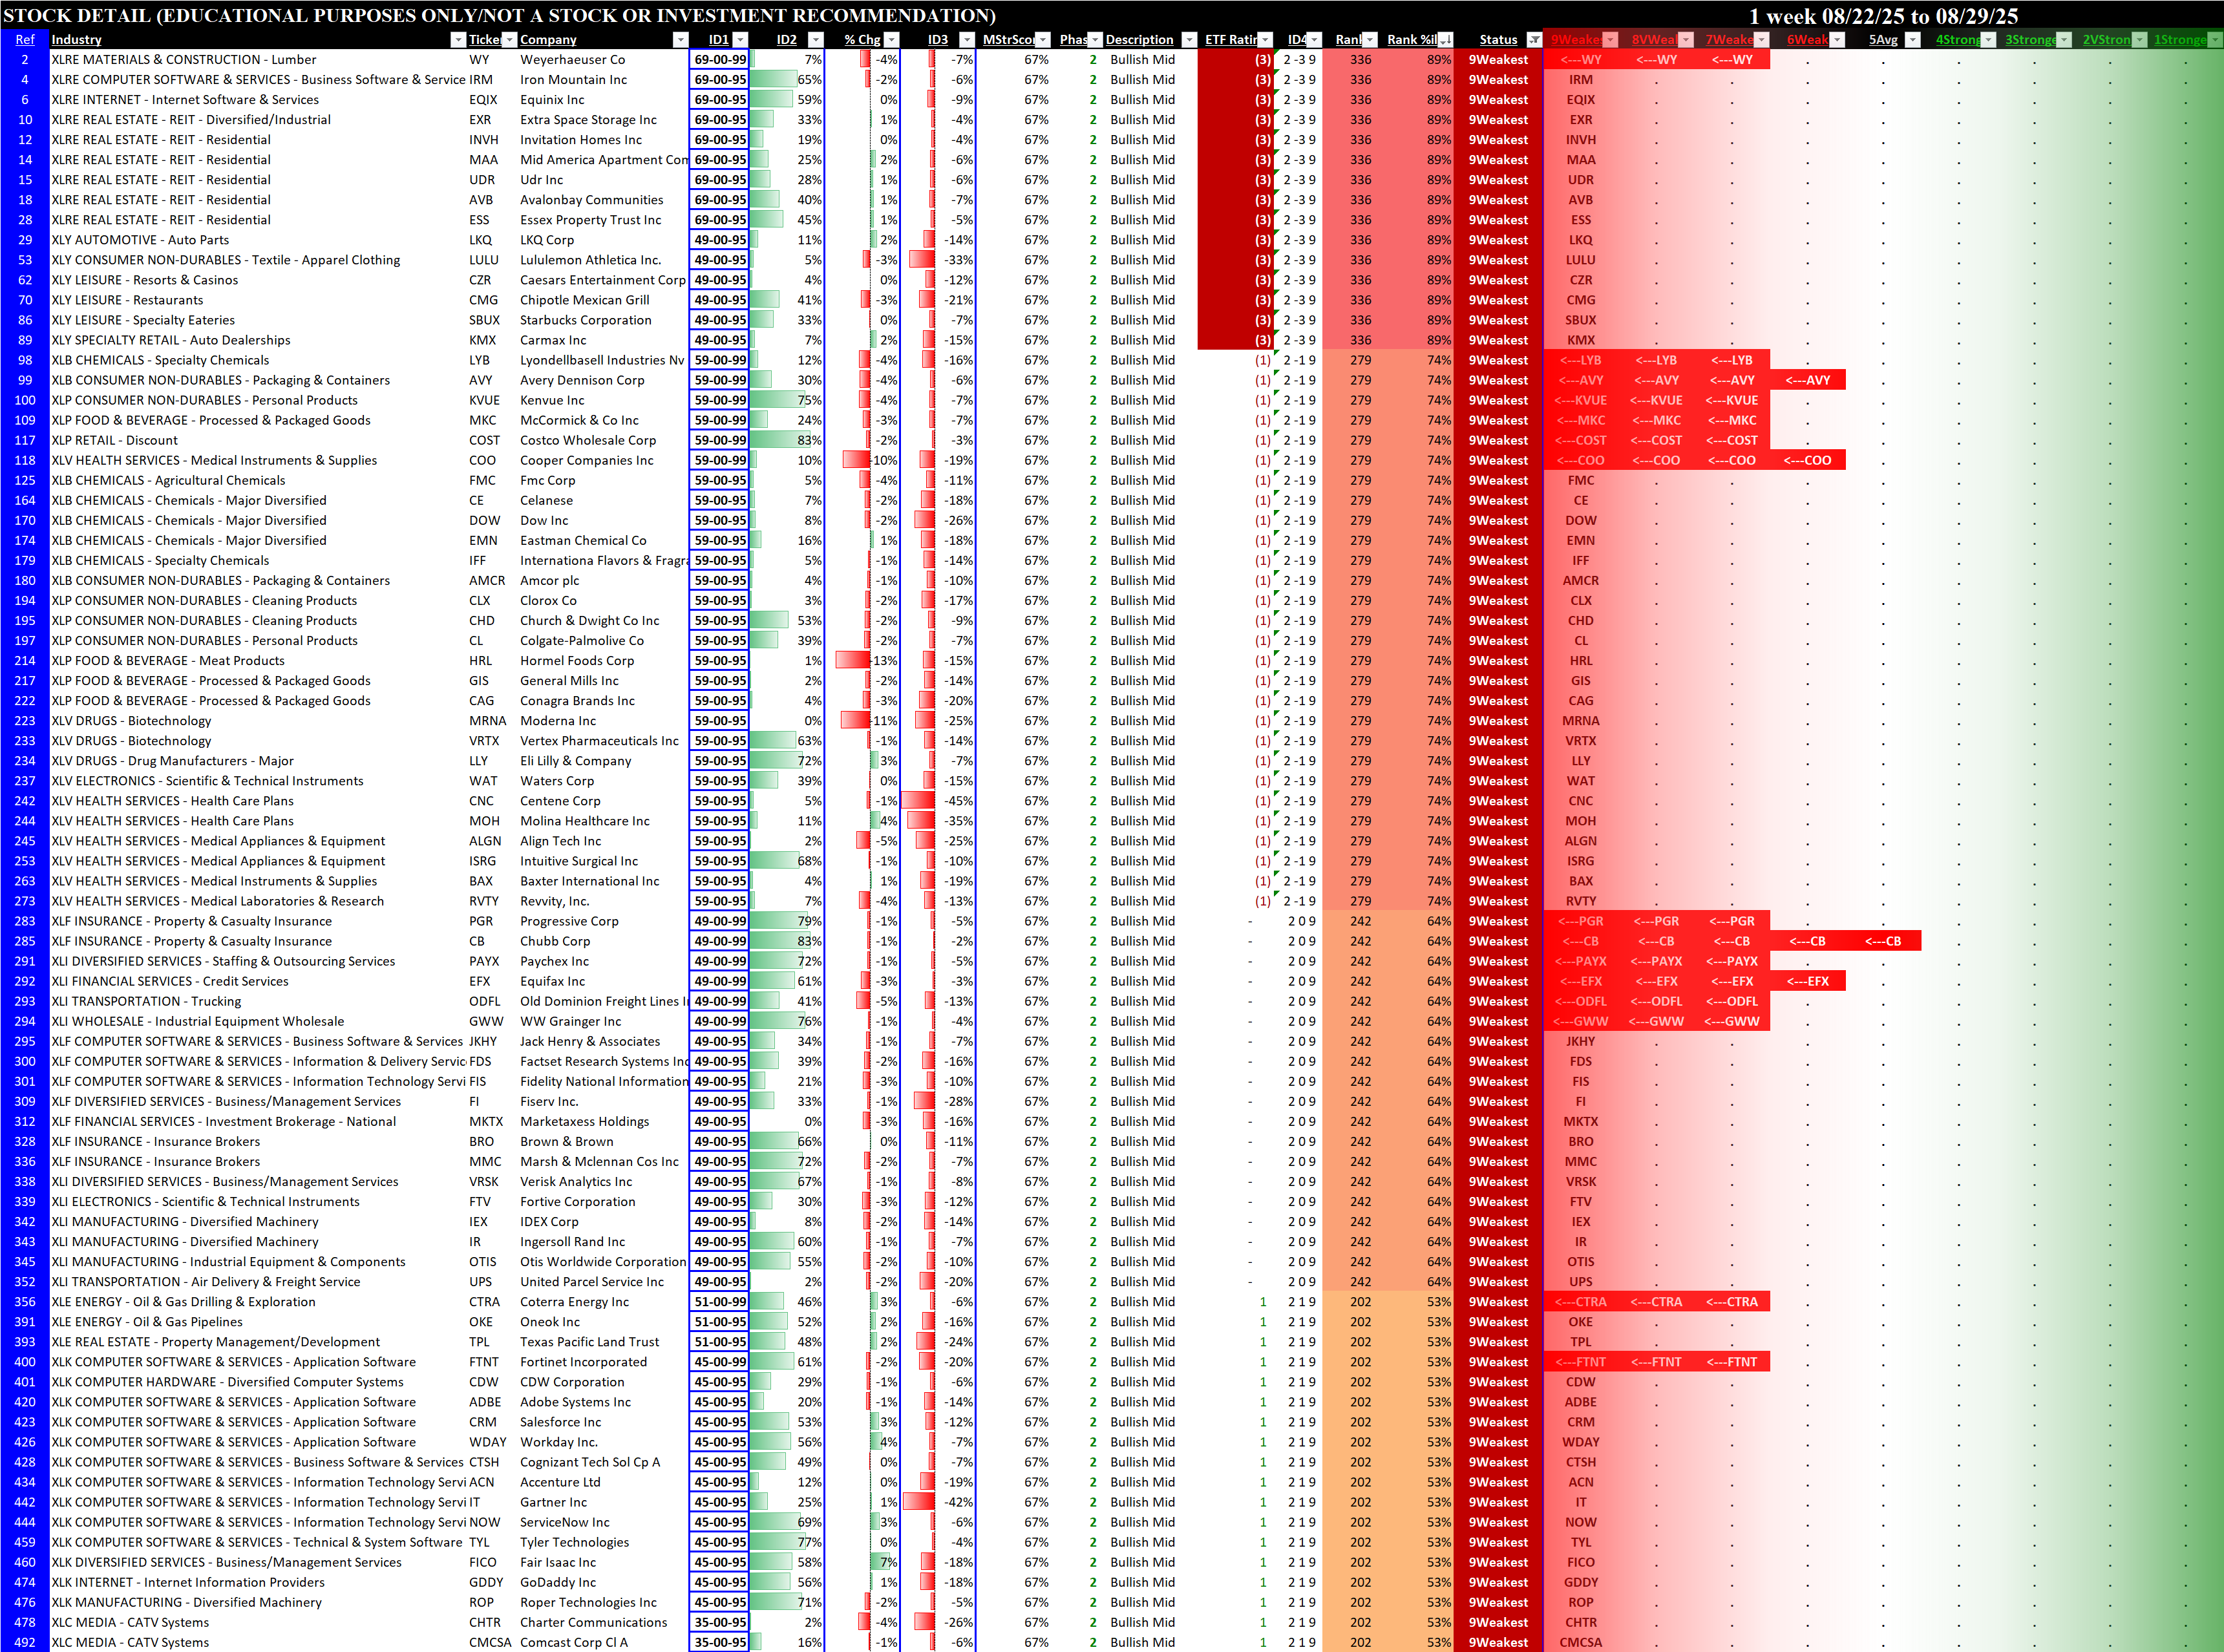Screen dimensions: 2224x1652
Task: Click the LULU ticker cell
Action: 483,260
